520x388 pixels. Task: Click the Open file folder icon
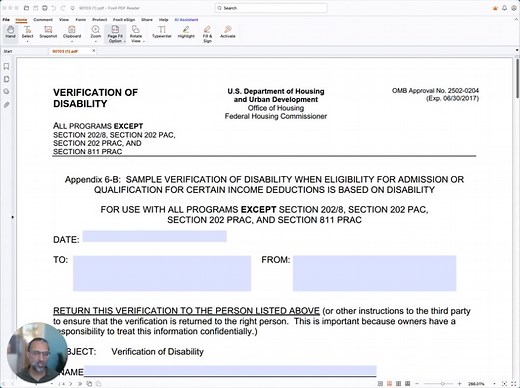coord(26,8)
